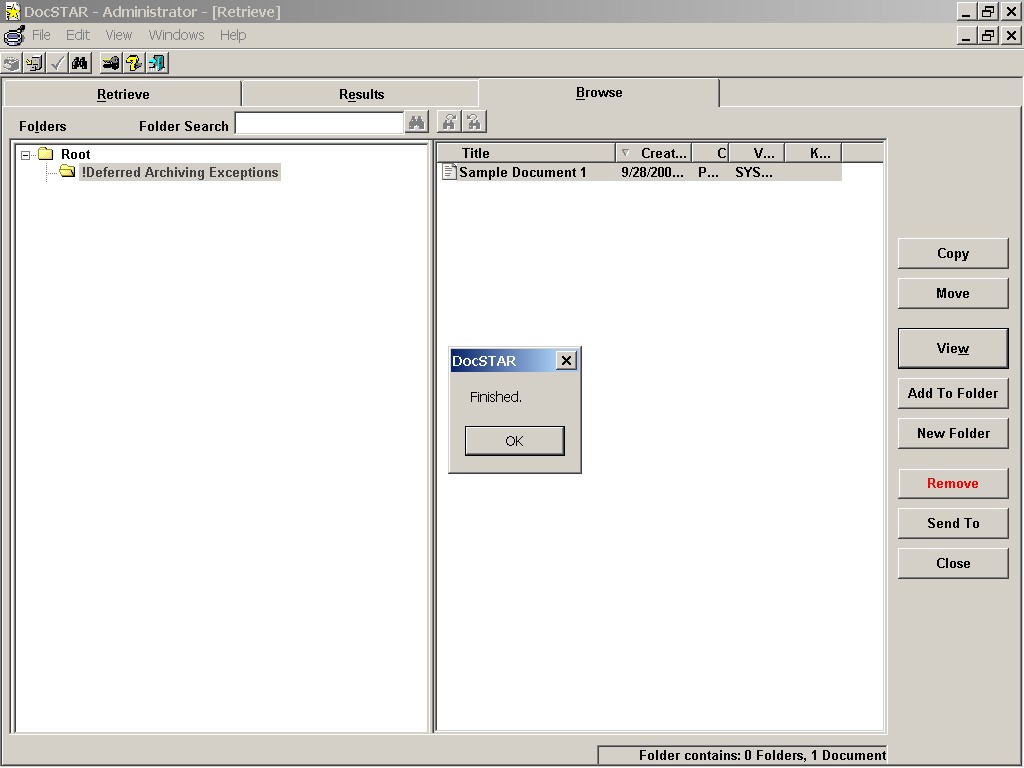This screenshot has width=1024, height=768.
Task: Click binoculars button beside Folder Search field
Action: (x=417, y=122)
